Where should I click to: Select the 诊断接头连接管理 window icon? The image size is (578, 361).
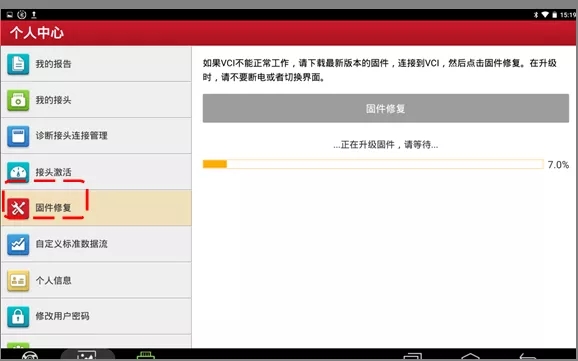pos(18,136)
